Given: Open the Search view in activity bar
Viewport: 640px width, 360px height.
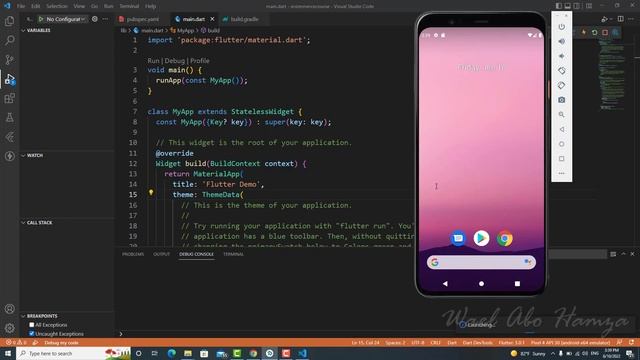Looking at the screenshot, I should pos(9,40).
